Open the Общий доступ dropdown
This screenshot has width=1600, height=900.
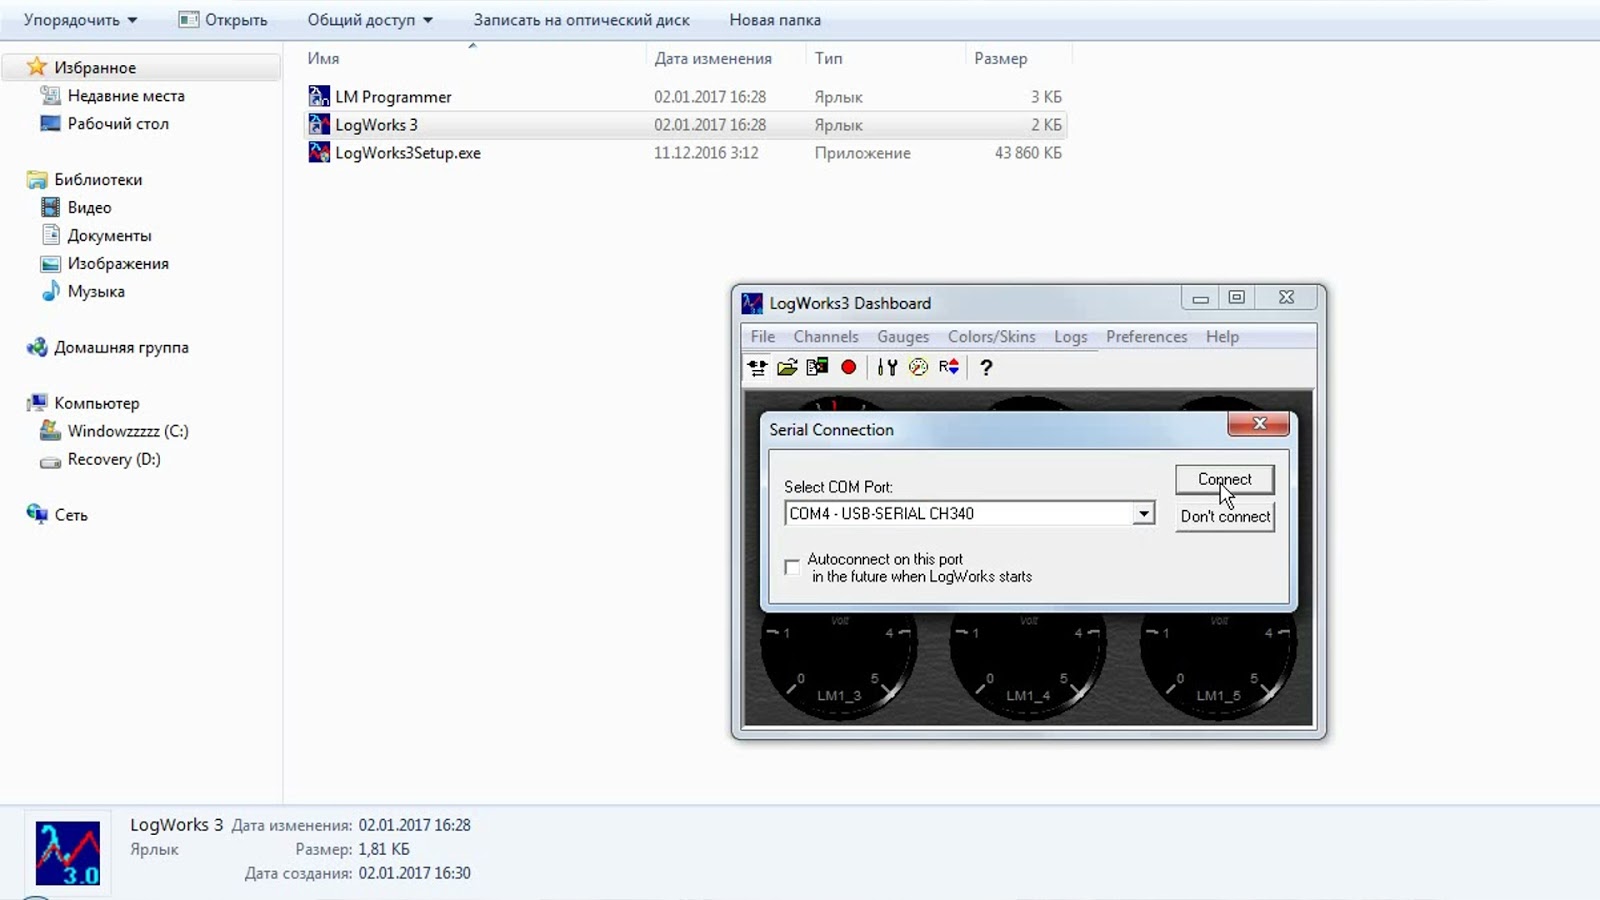(x=370, y=20)
